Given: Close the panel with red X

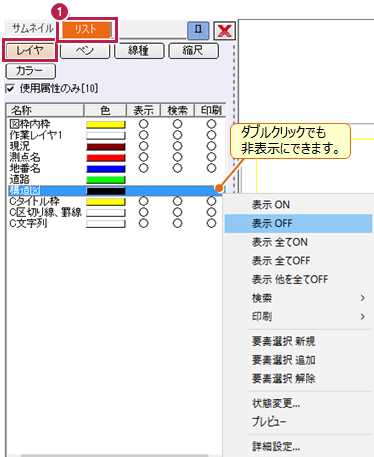Looking at the screenshot, I should (x=224, y=31).
